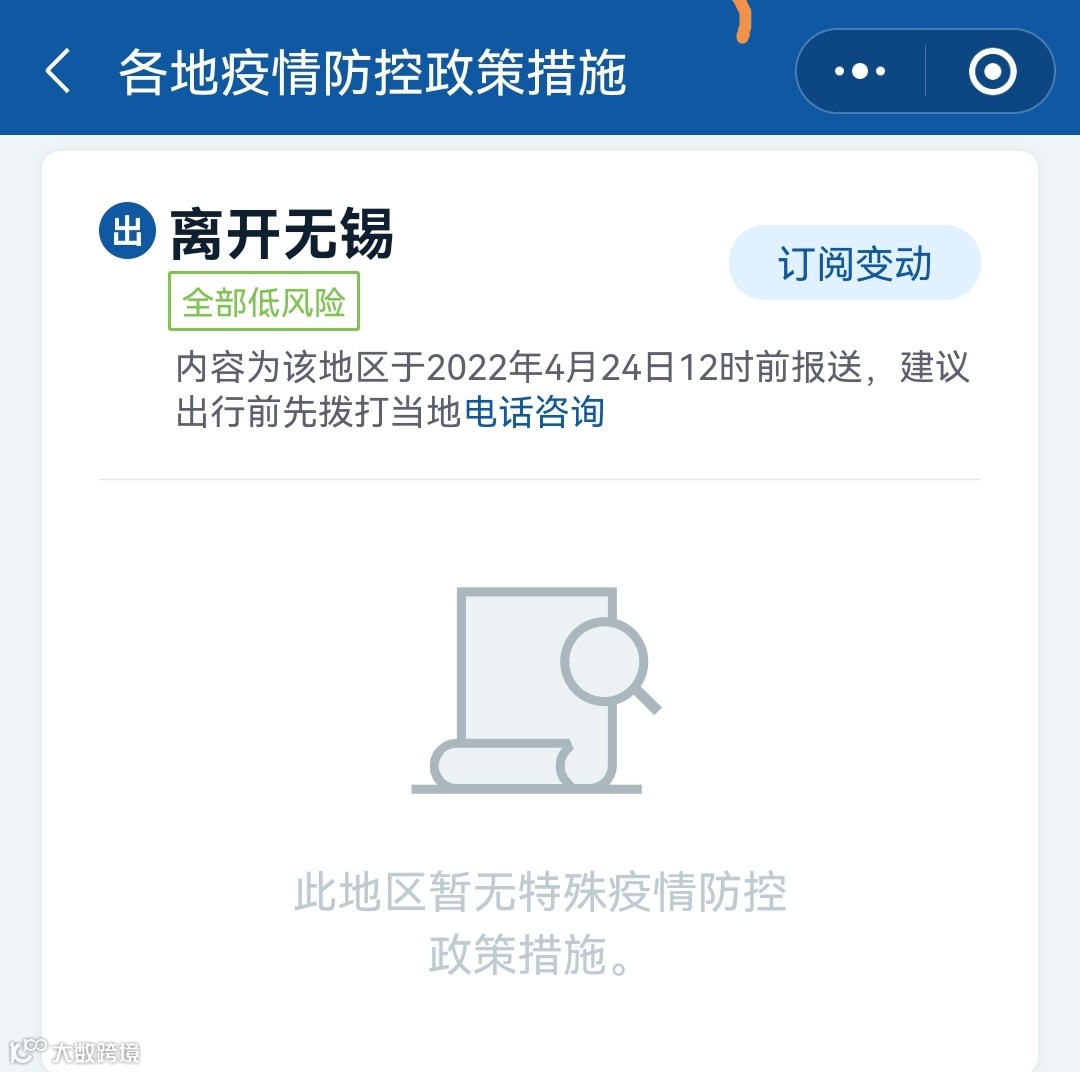Viewport: 1080px width, 1072px height.
Task: Subscribe via 订阅变动 button
Action: pos(855,262)
